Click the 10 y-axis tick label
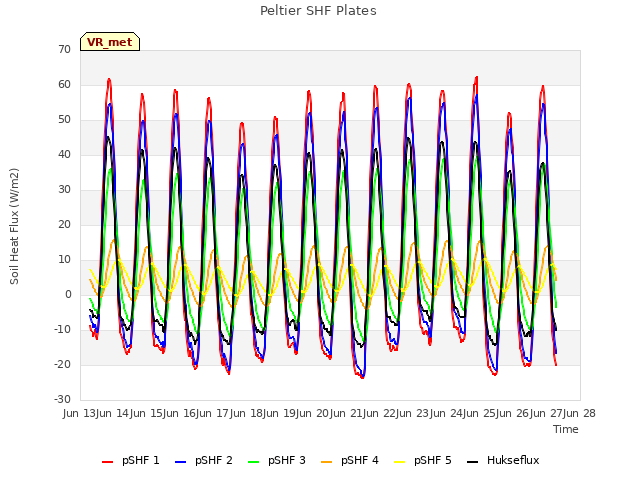 click(x=64, y=260)
